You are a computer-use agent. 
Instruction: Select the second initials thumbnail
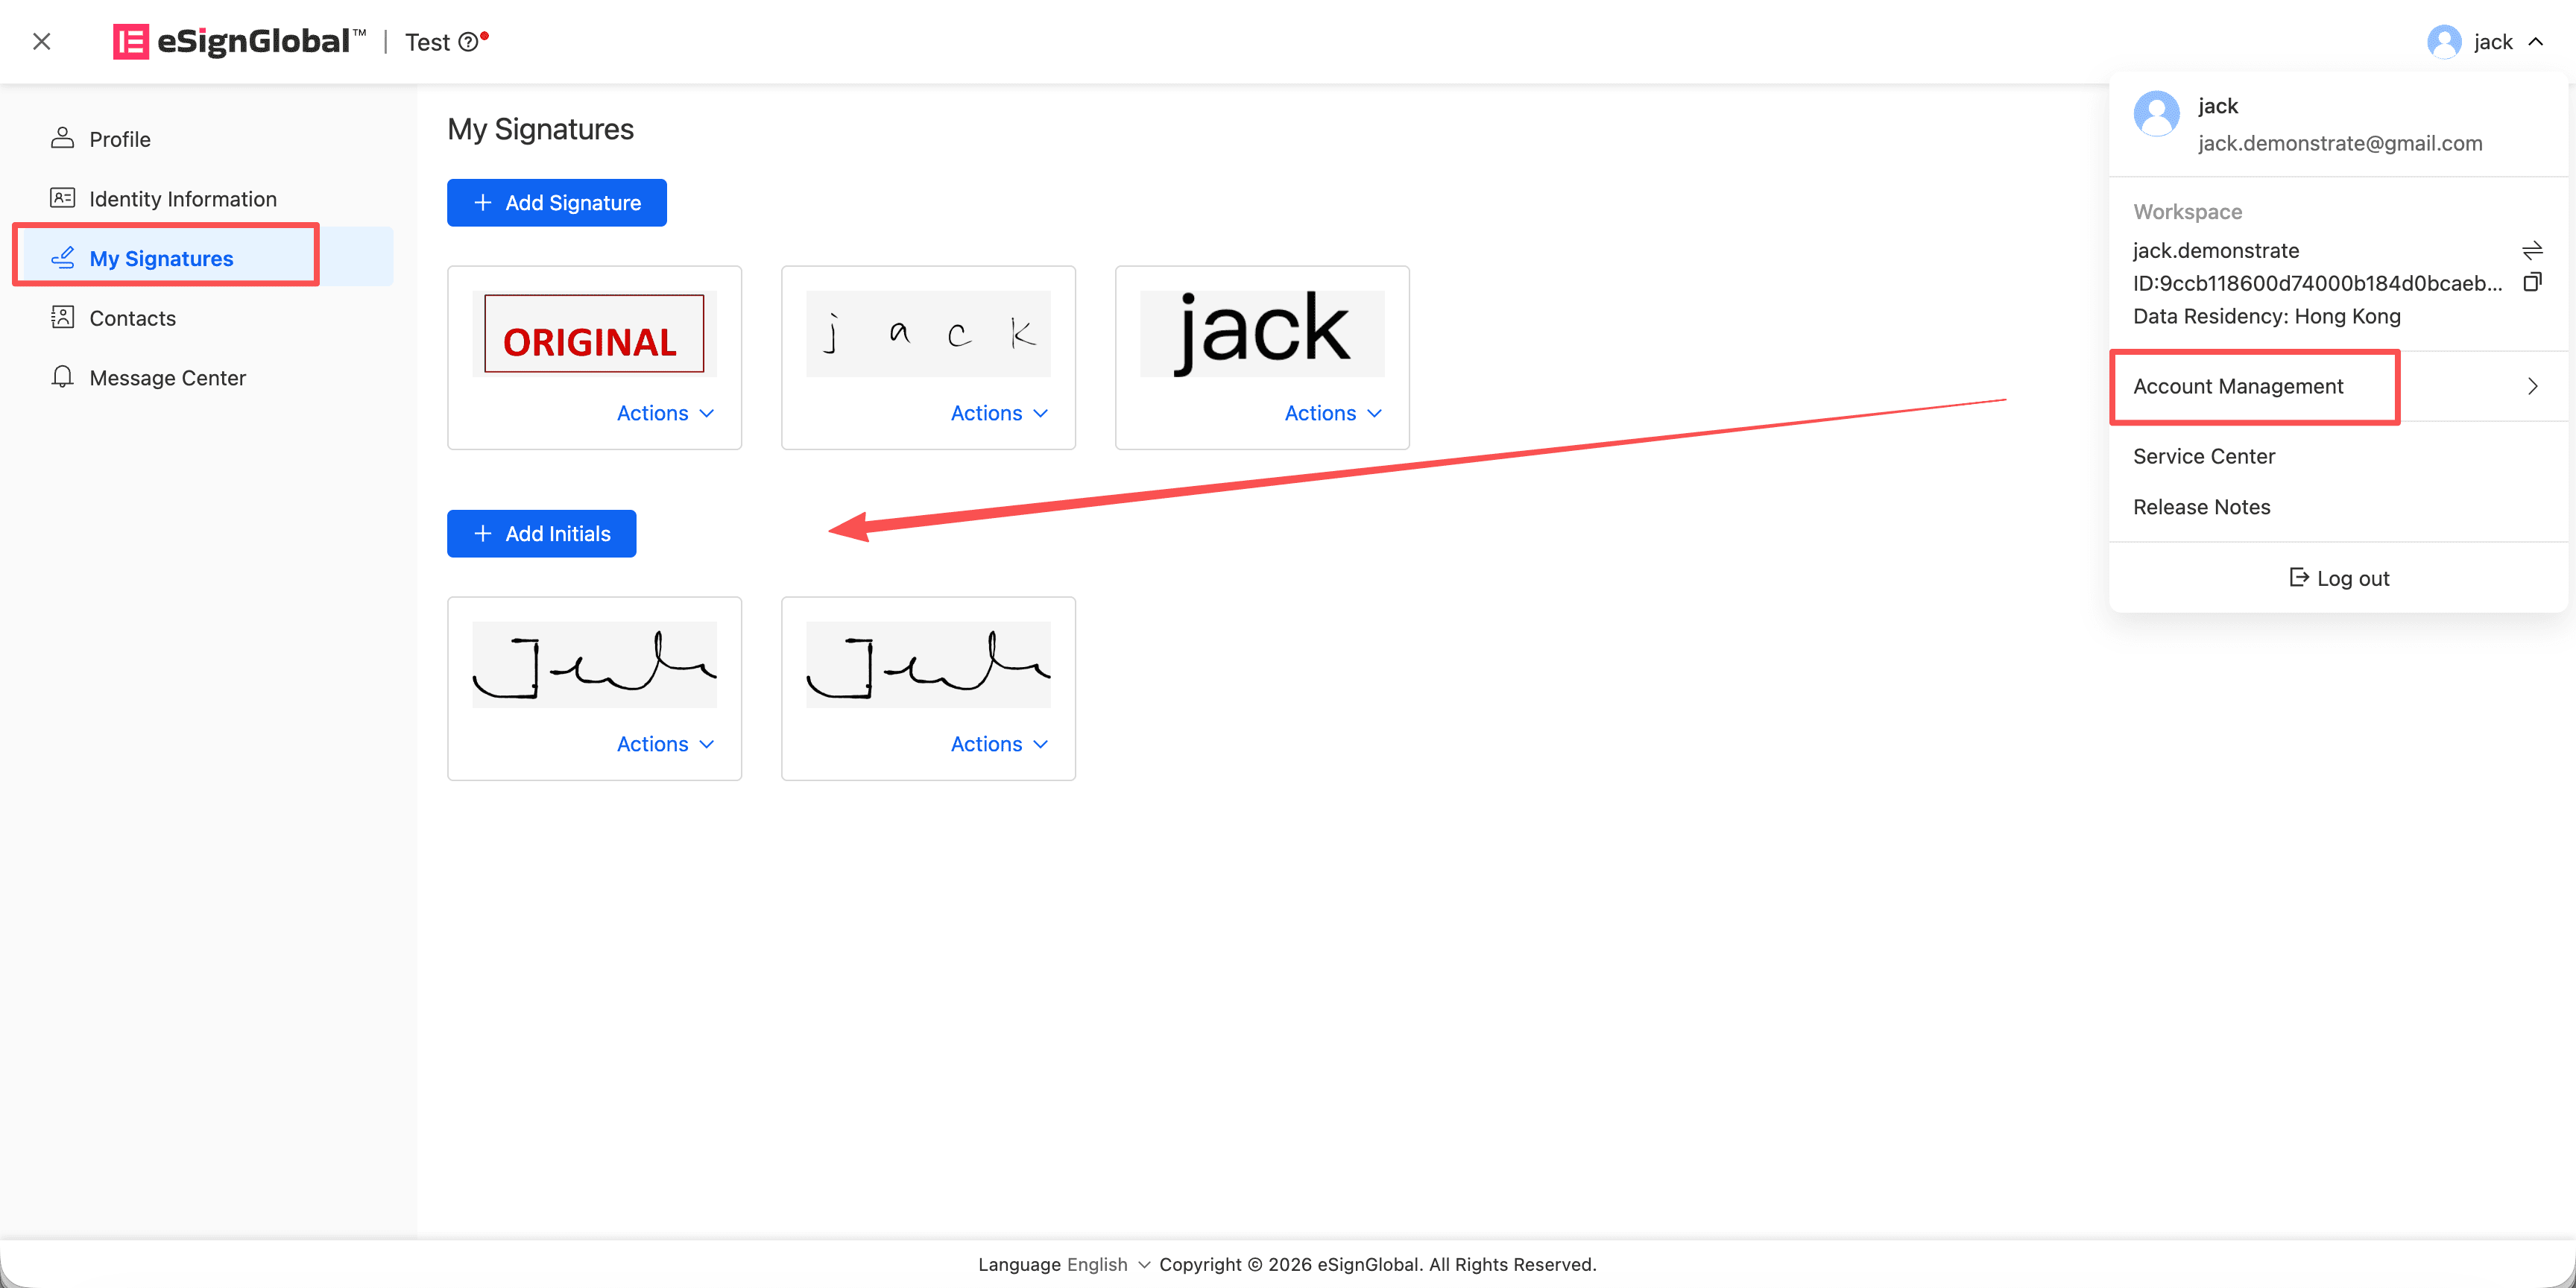(x=928, y=664)
